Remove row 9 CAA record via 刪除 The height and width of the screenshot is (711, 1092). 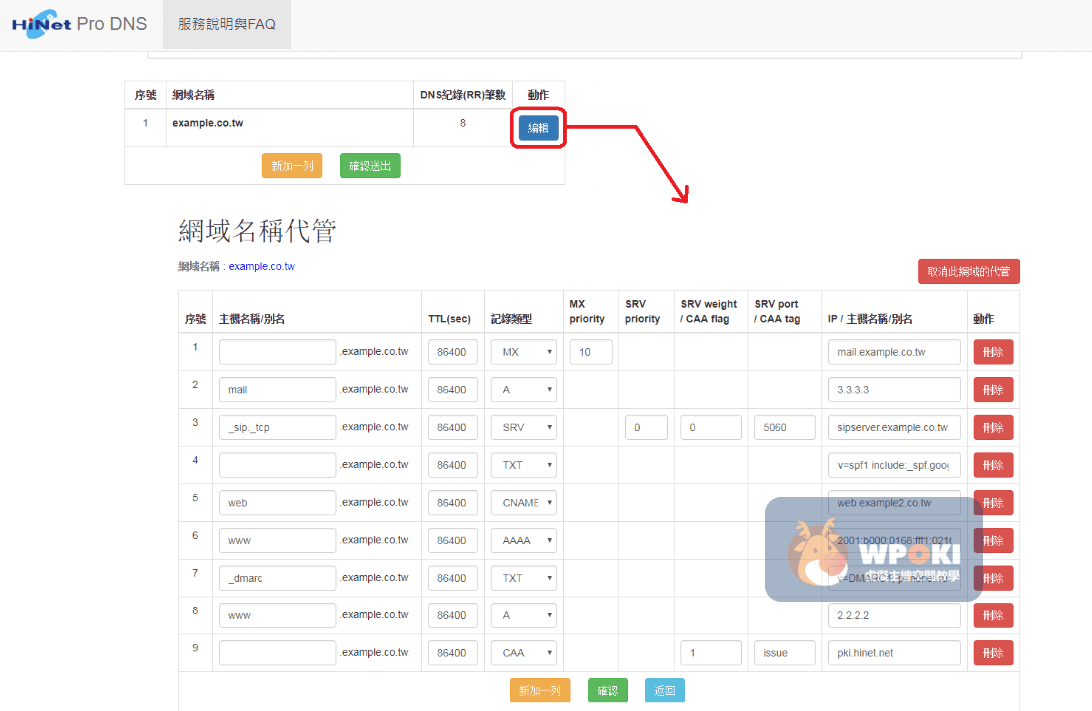coord(993,653)
